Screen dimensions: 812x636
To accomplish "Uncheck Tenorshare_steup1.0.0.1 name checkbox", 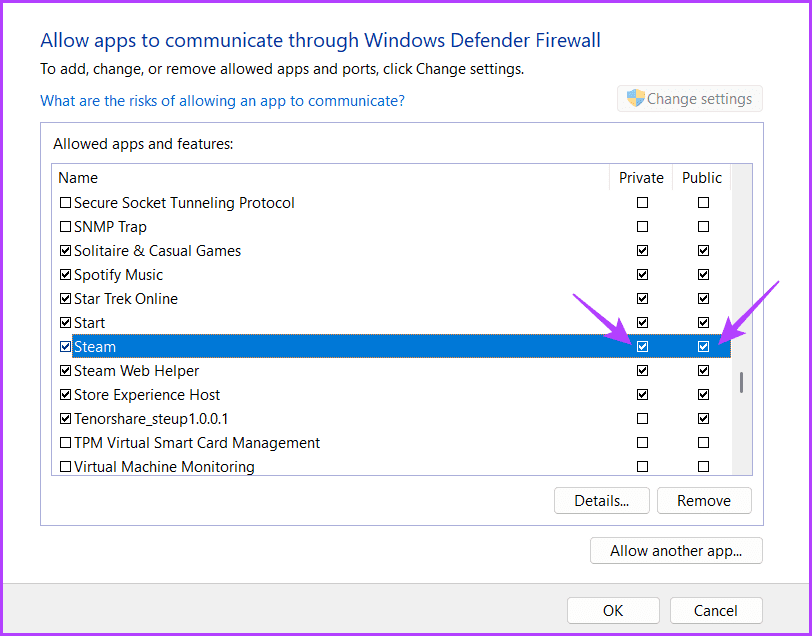I will click(65, 418).
